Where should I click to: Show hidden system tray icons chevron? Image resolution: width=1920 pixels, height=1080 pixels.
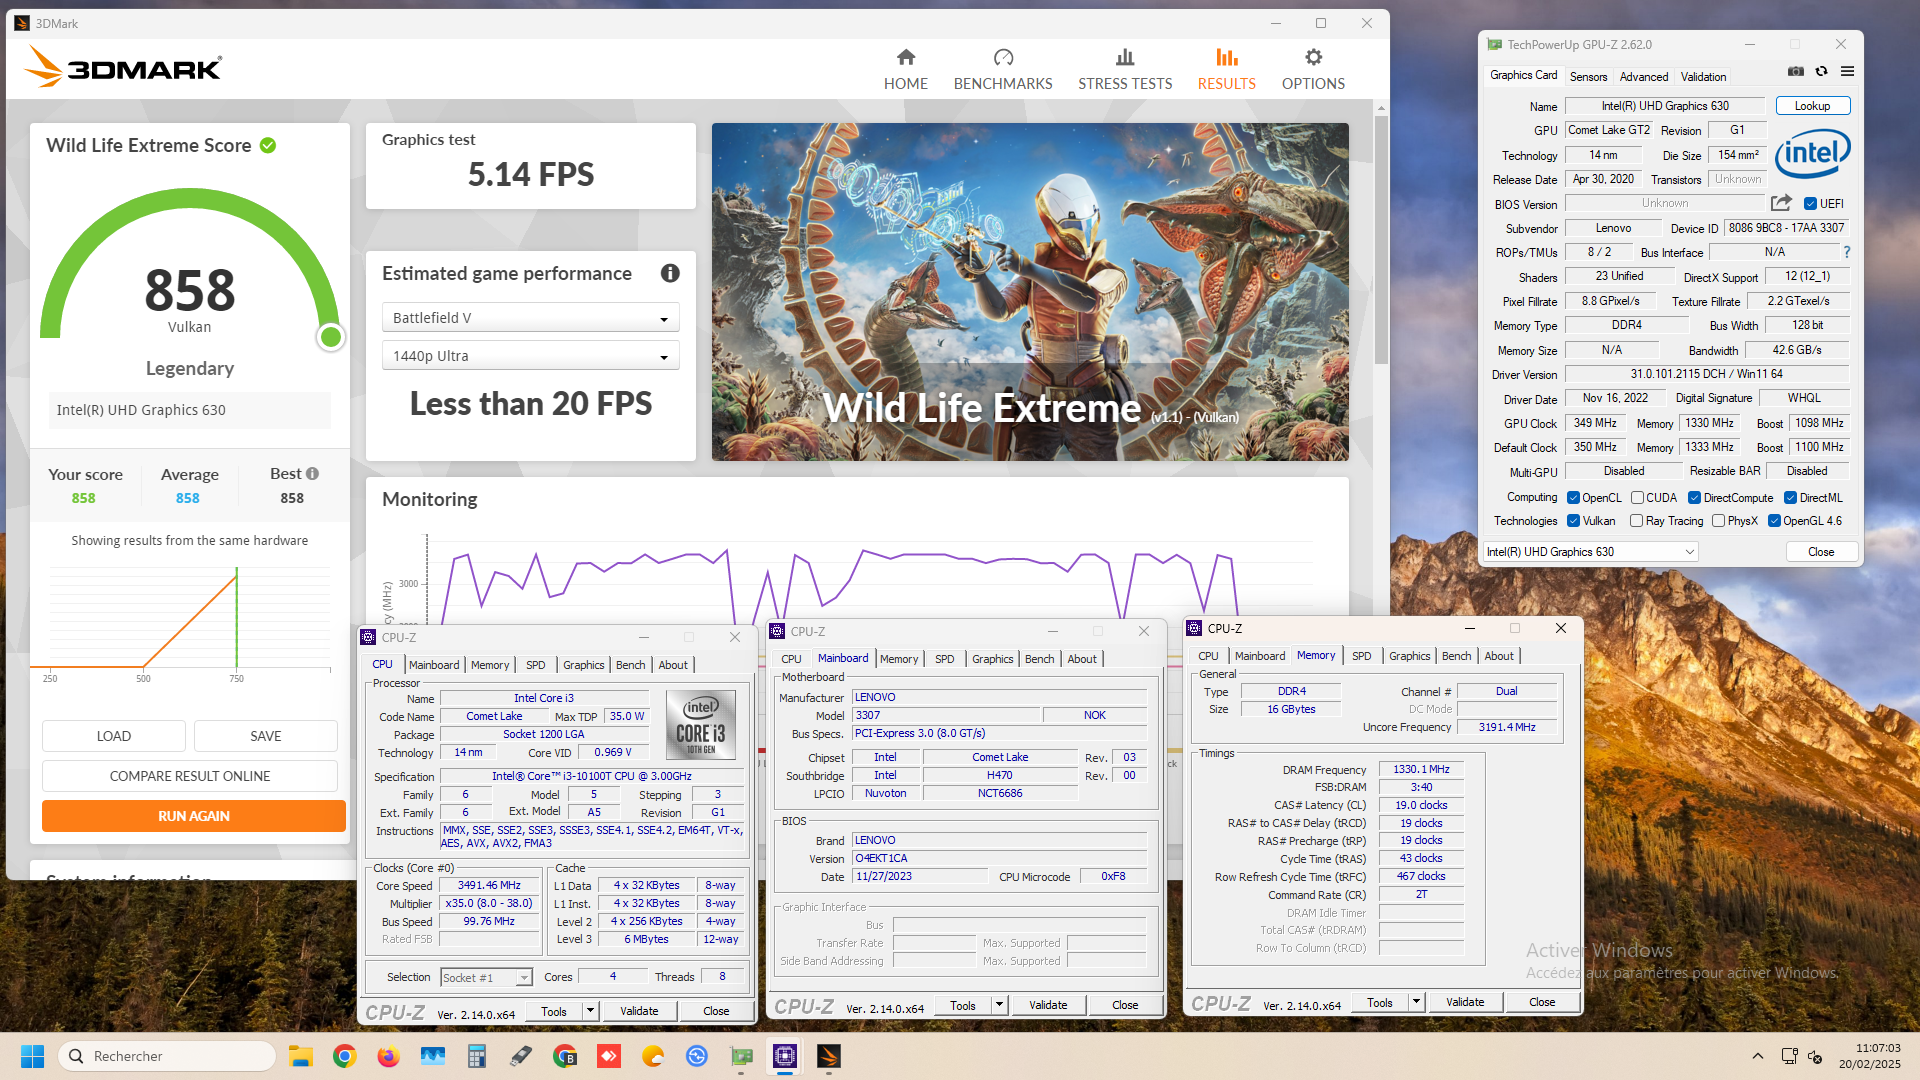1757,1056
